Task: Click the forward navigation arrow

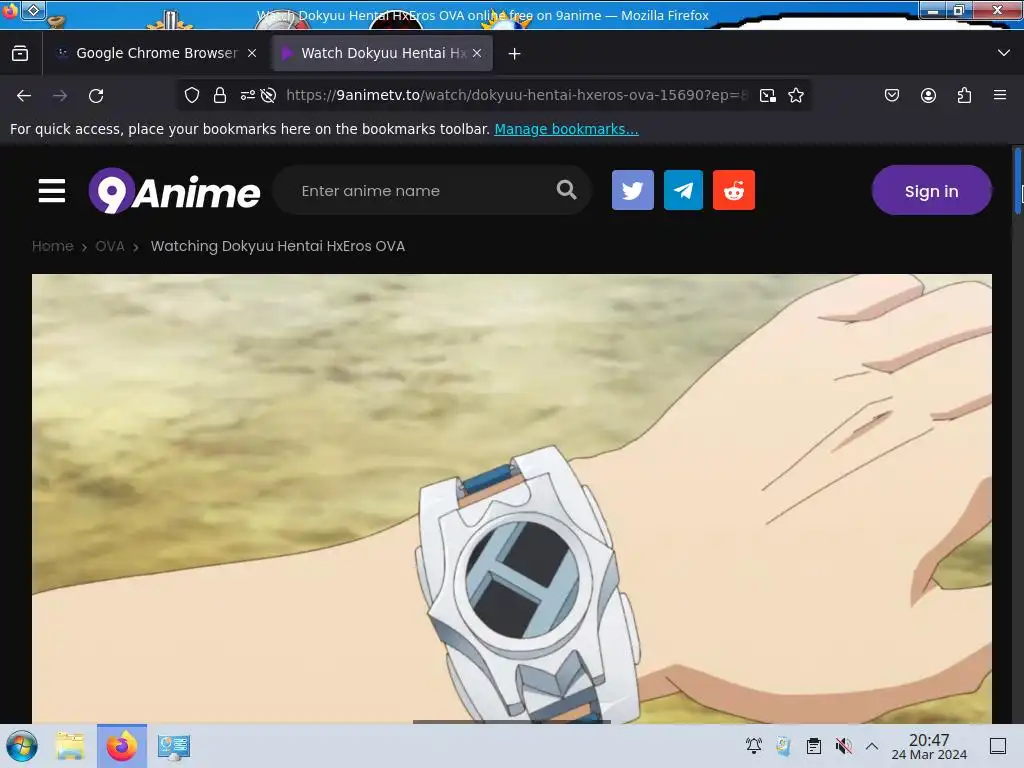Action: click(60, 96)
